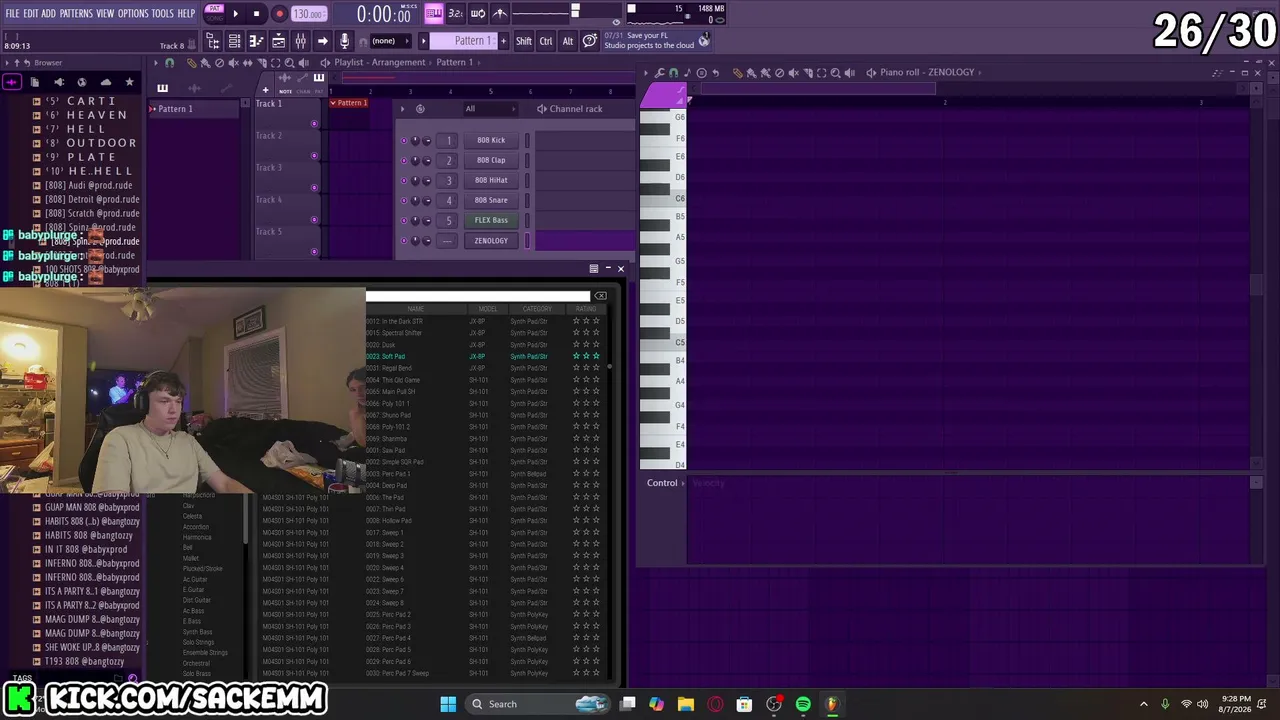Screen dimensions: 1280x720
Task: Mute the 808 Kick channel with its LED
Action: (x=404, y=141)
